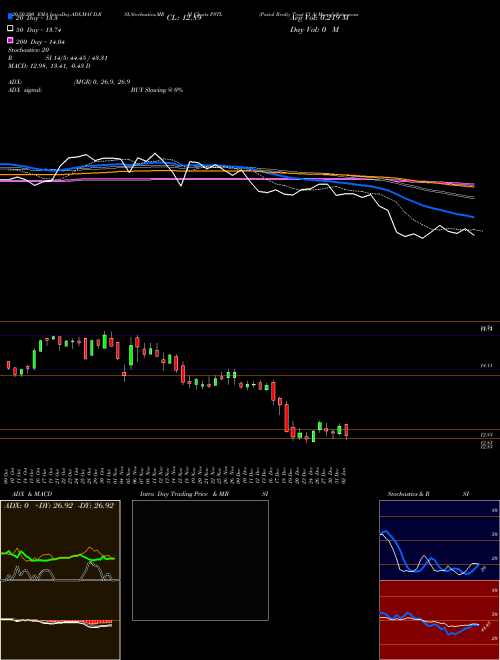Click the 'BUY Slowing @ 0%' signal text
Image resolution: width=500 pixels, height=660 pixels.
pos(157,90)
